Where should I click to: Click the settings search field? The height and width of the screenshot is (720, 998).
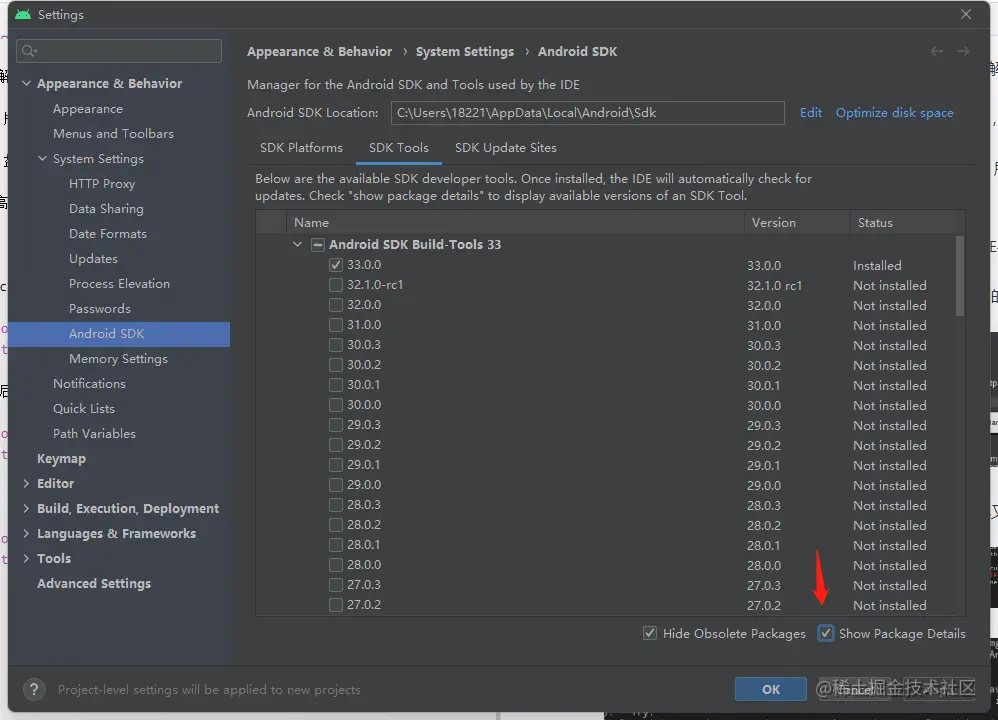(x=119, y=51)
